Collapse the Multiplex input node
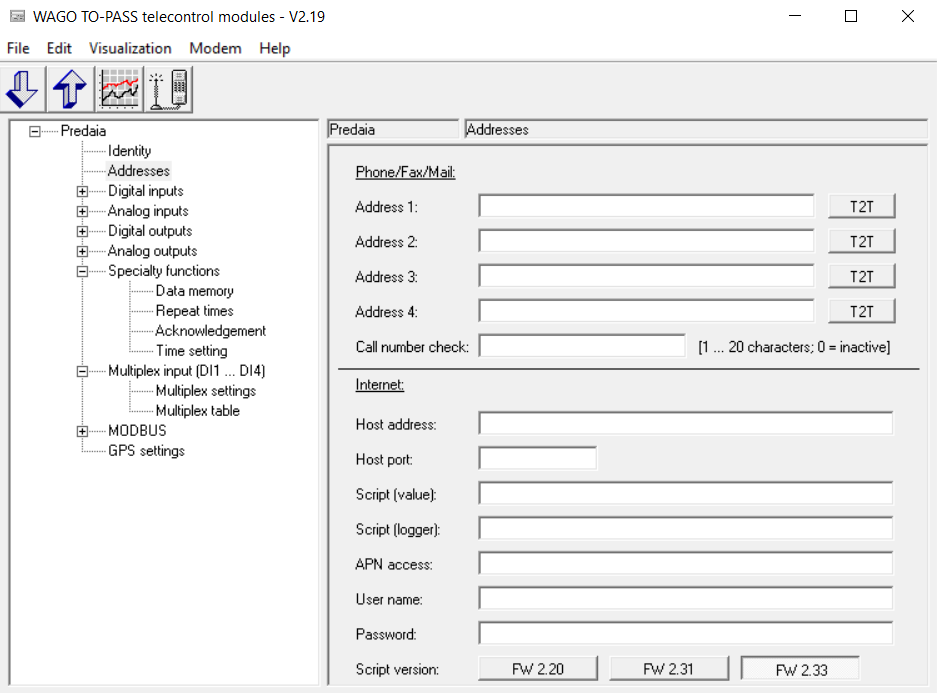This screenshot has width=937, height=693. [82, 371]
